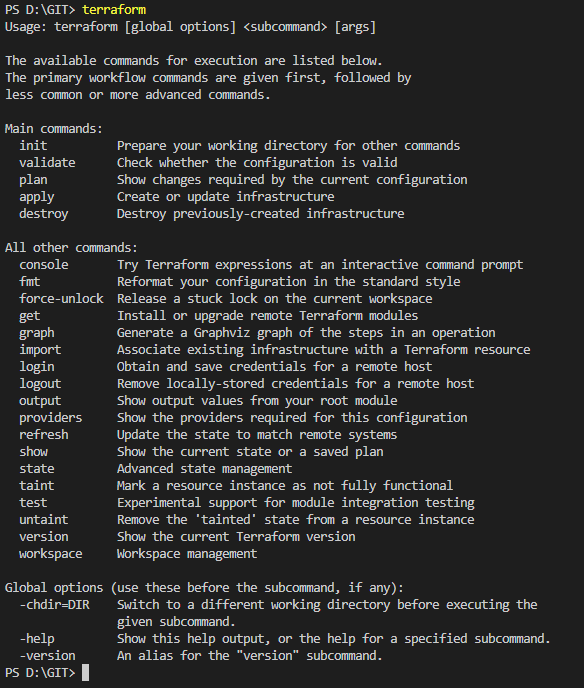Screen dimensions: 584x688
Task: Click the '-chdir=DIR' global option
Action: tap(54, 605)
